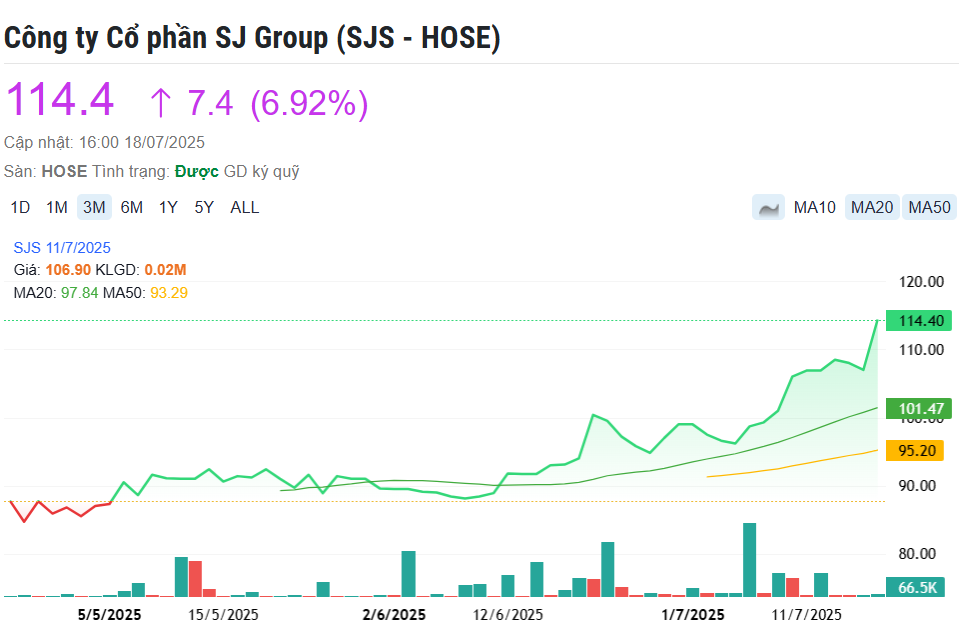Click the 2/6/2025 date axis label
Image resolution: width=959 pixels, height=629 pixels.
click(x=394, y=614)
